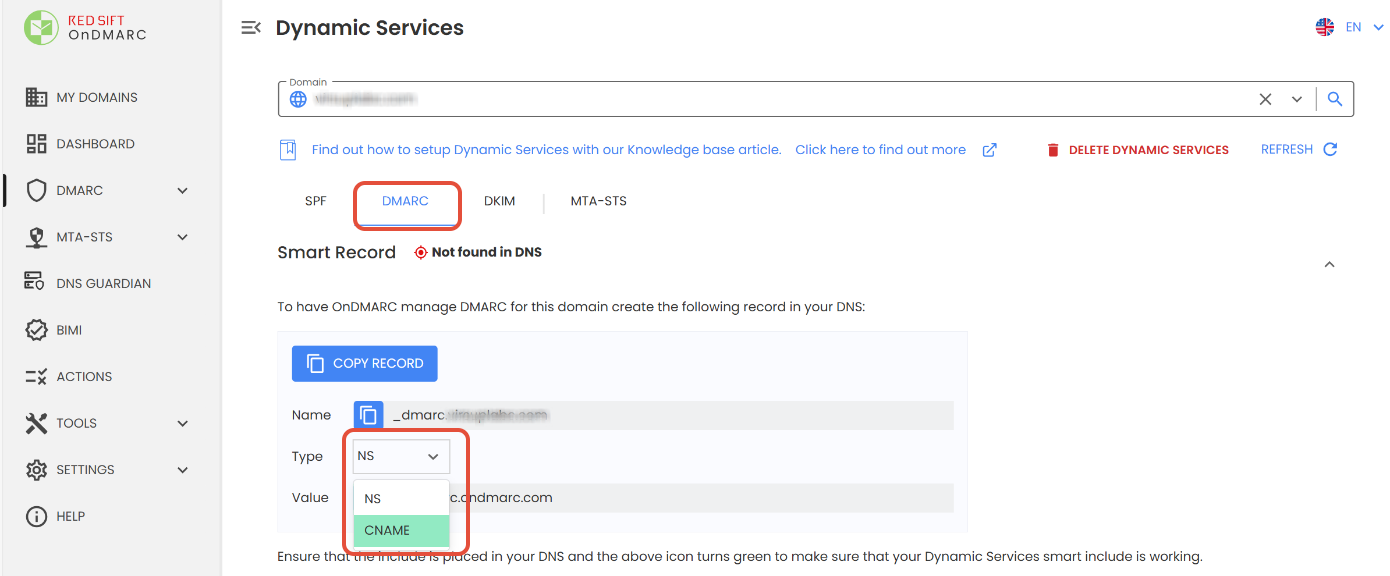This screenshot has width=1390, height=576.
Task: Click the Actions list icon
Action: (36, 377)
